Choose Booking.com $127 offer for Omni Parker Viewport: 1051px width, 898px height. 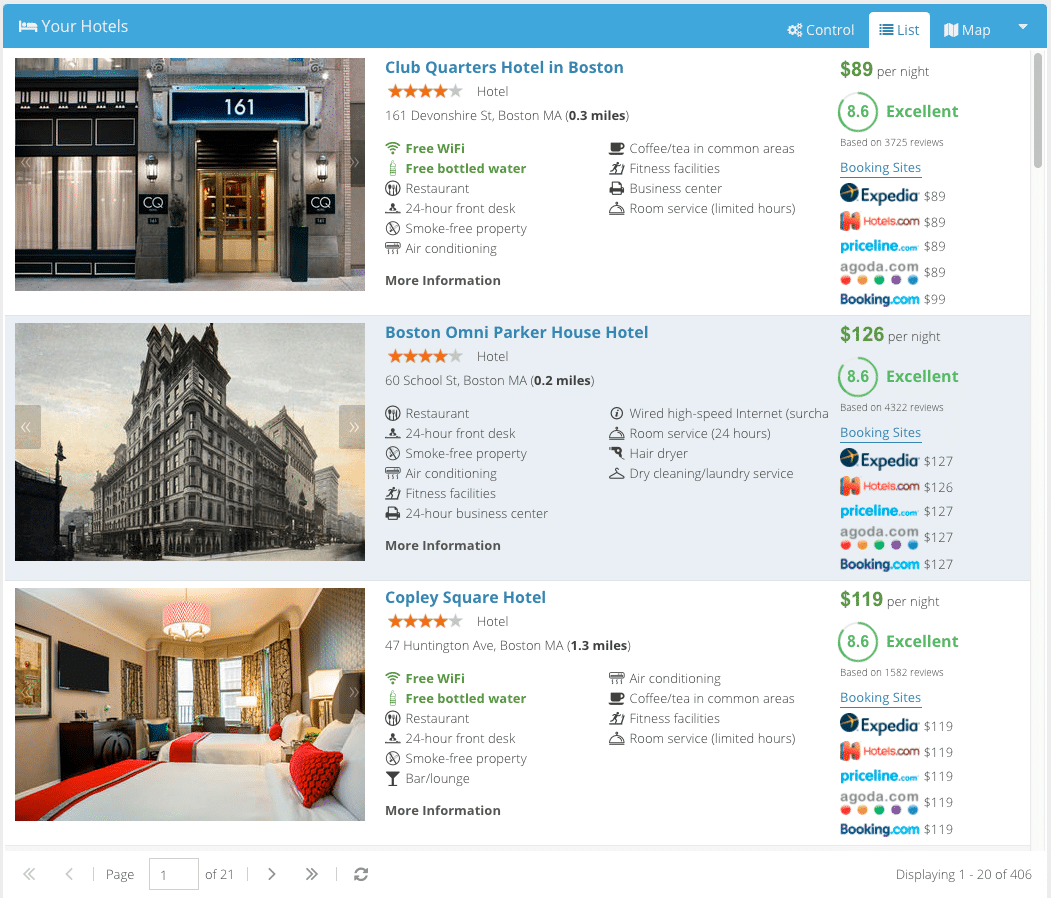(896, 564)
